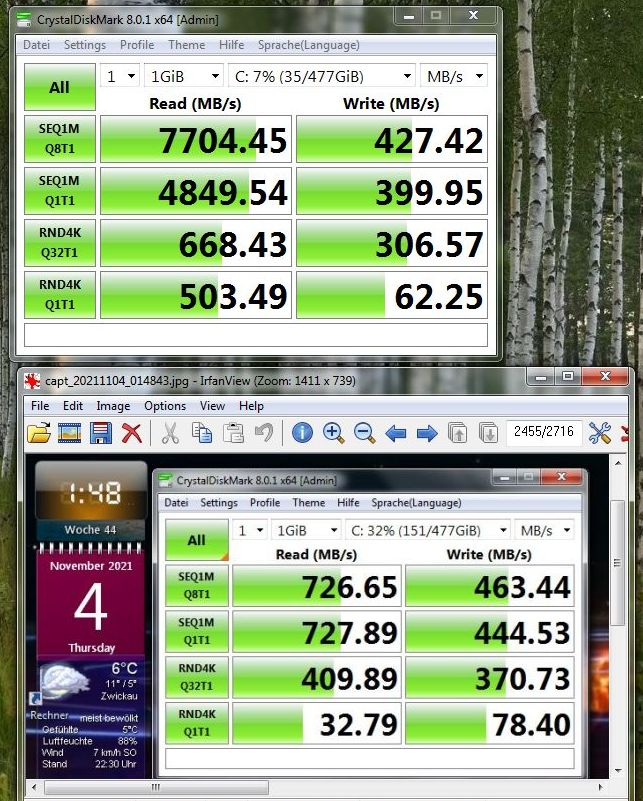Next page icon with down arrow
Screen dimensions: 643x801
[488, 433]
